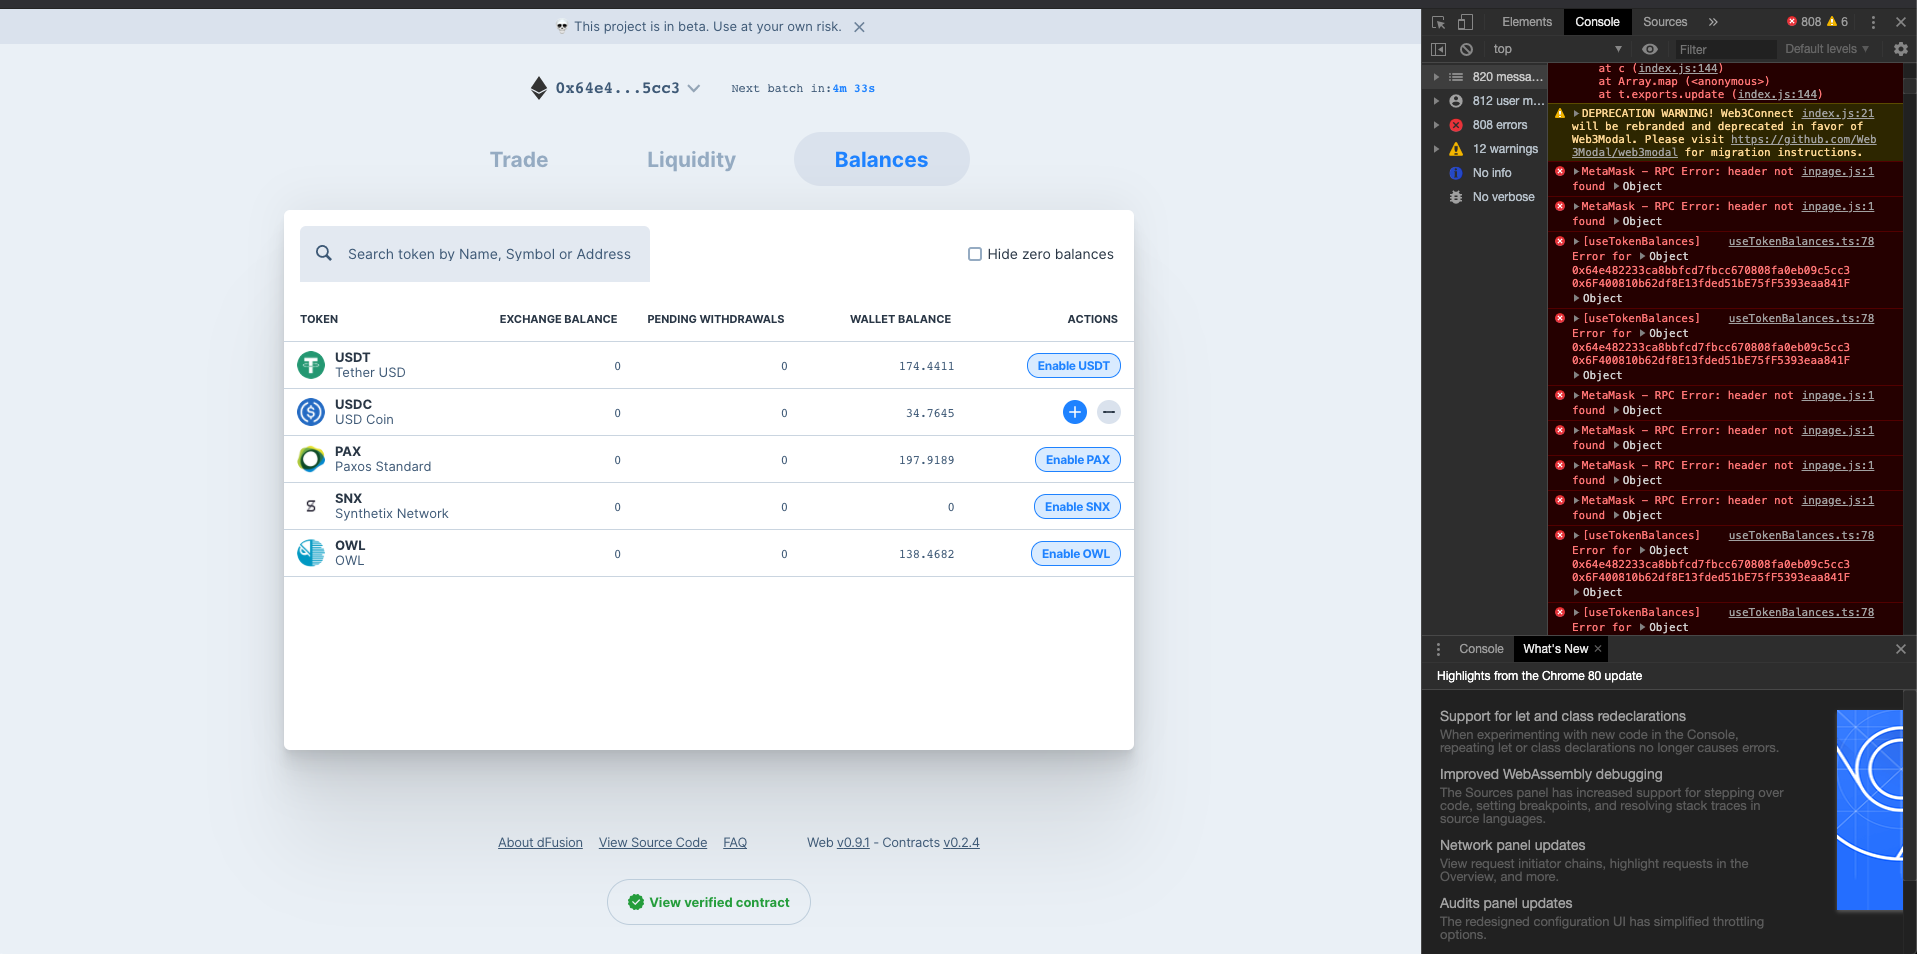The image size is (1917, 954).
Task: Toggle the device toolbar icon
Action: point(1464,21)
